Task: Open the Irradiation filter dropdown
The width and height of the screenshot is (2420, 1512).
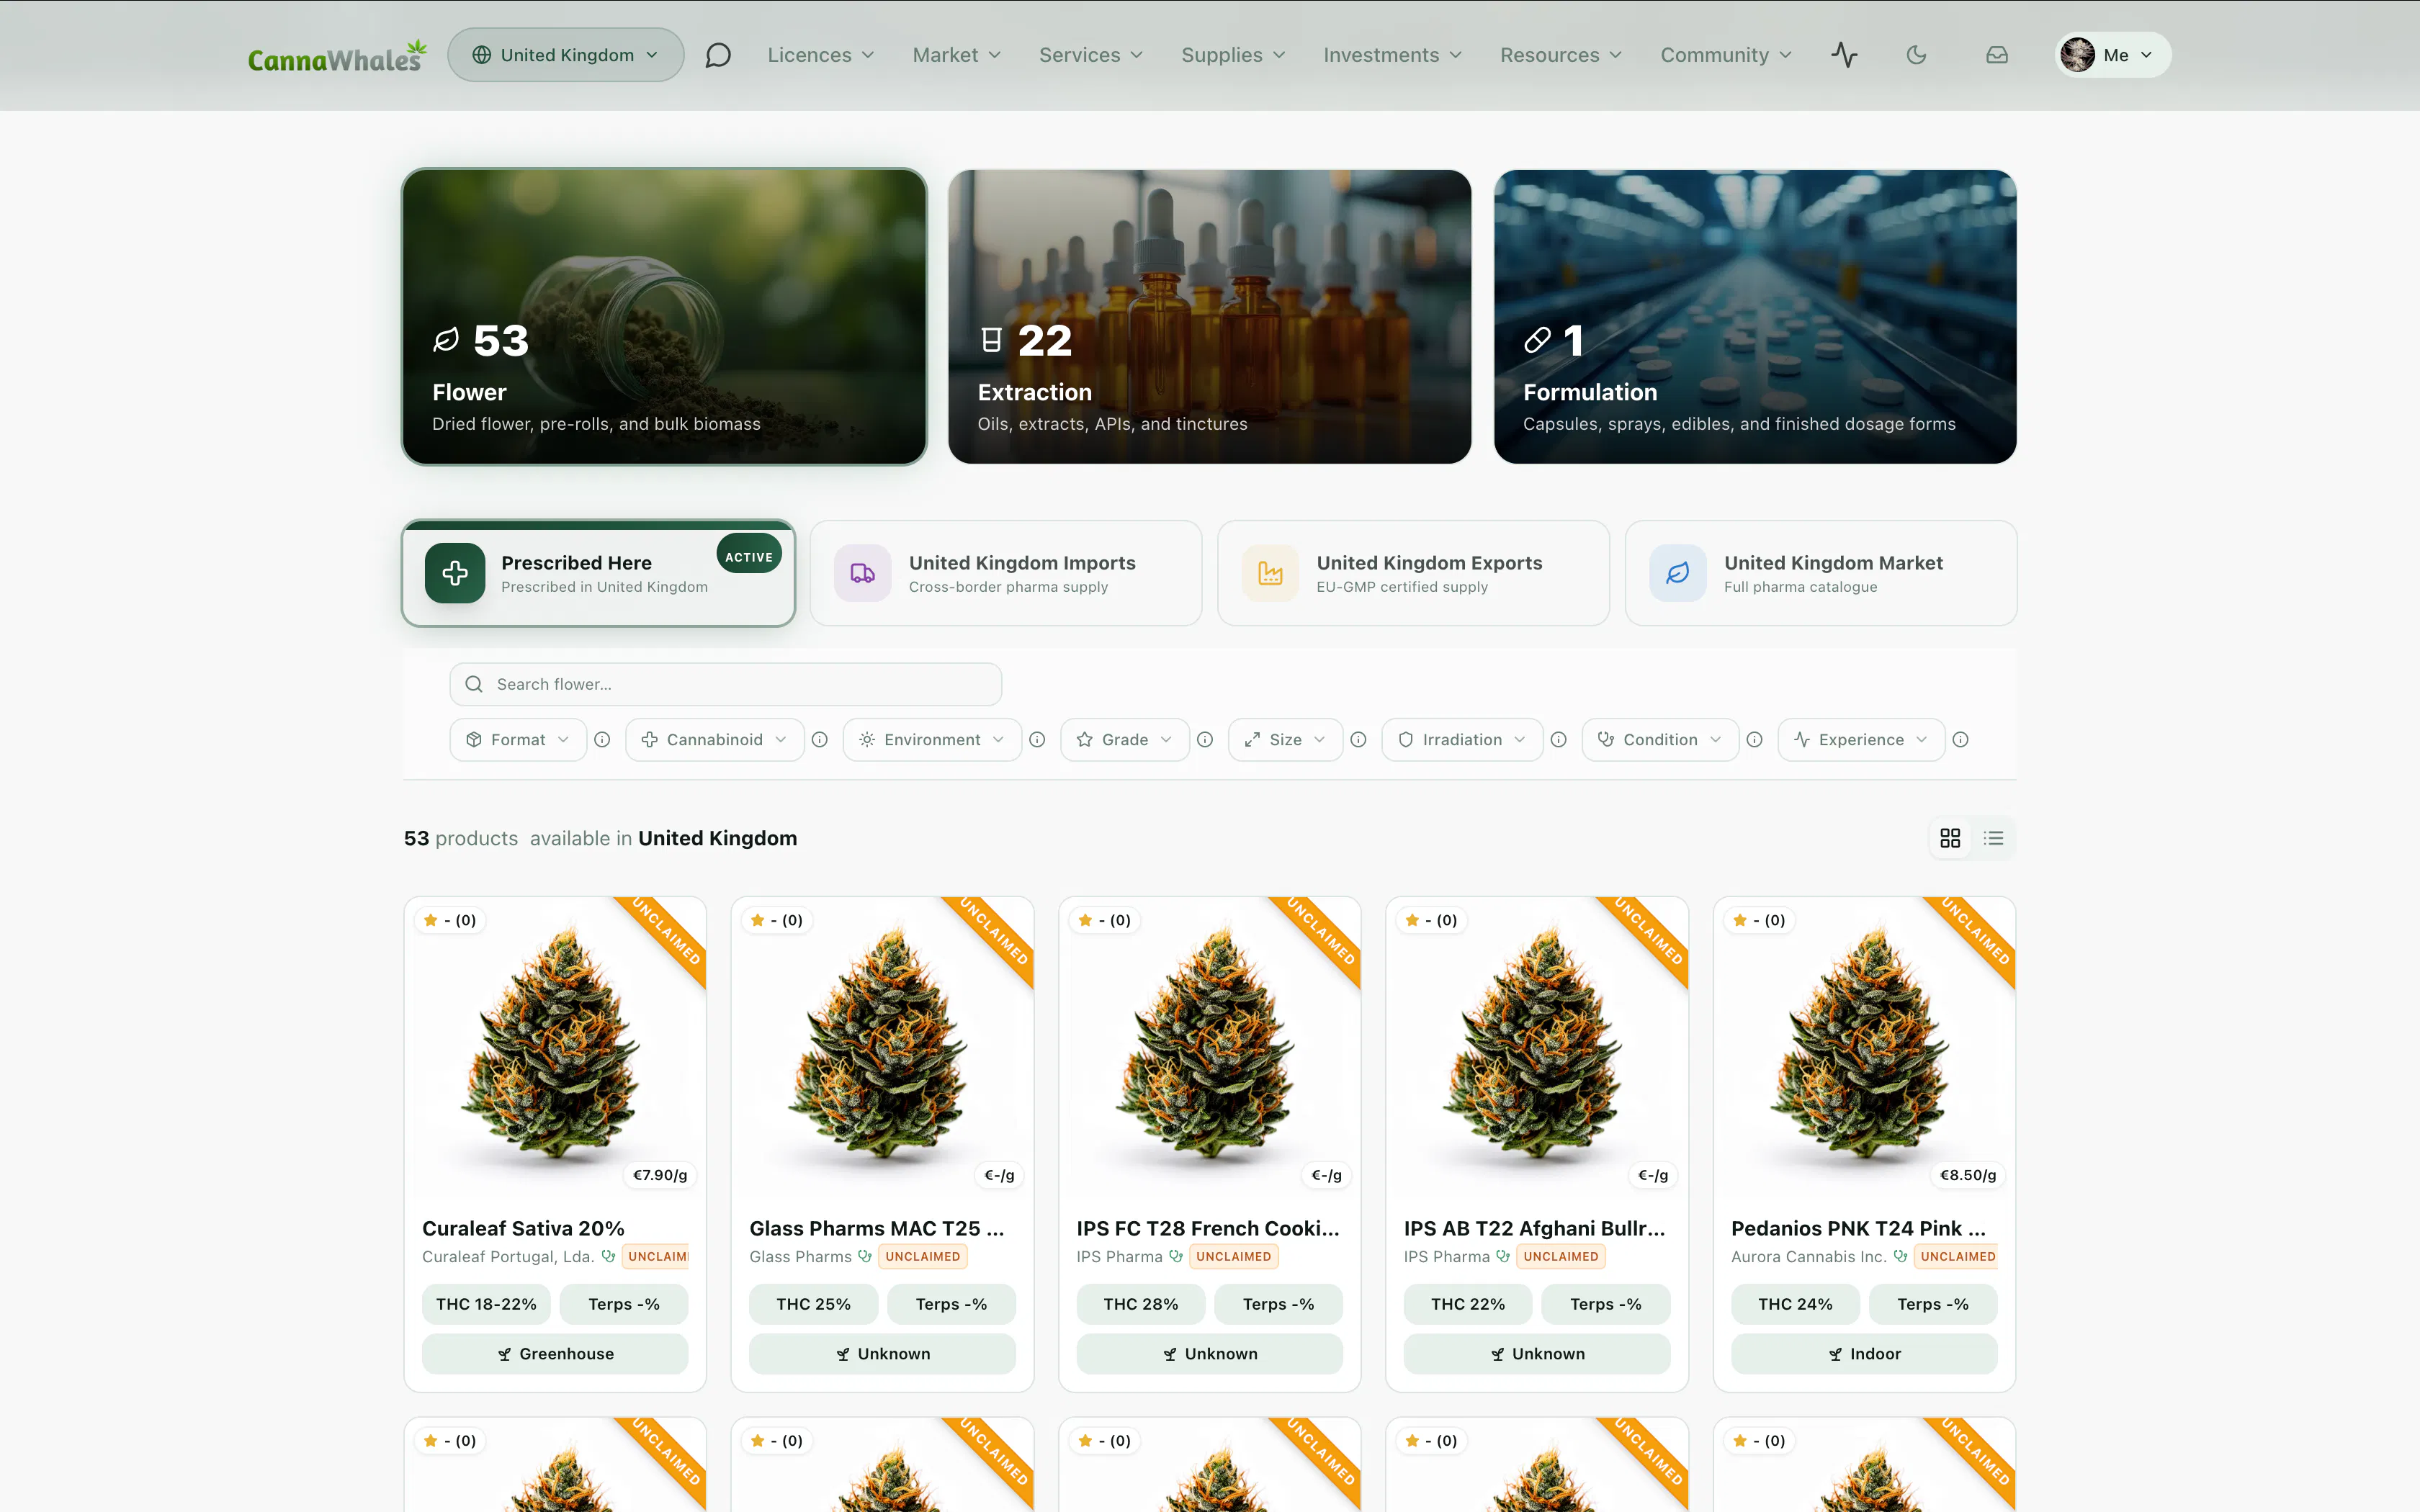Action: click(1462, 740)
